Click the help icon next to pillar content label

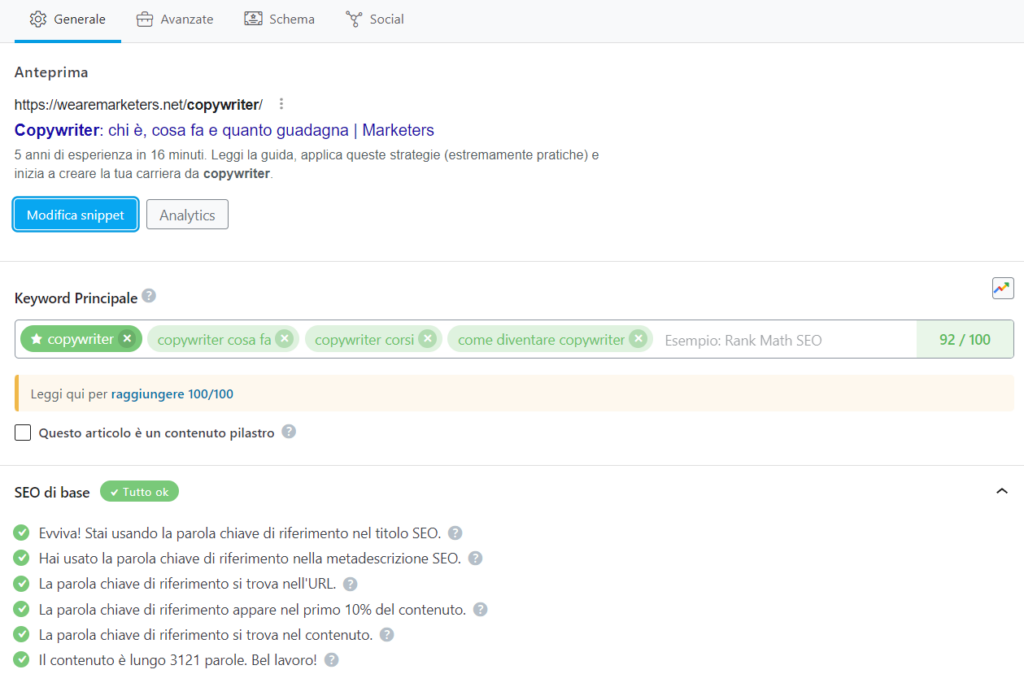coord(289,432)
